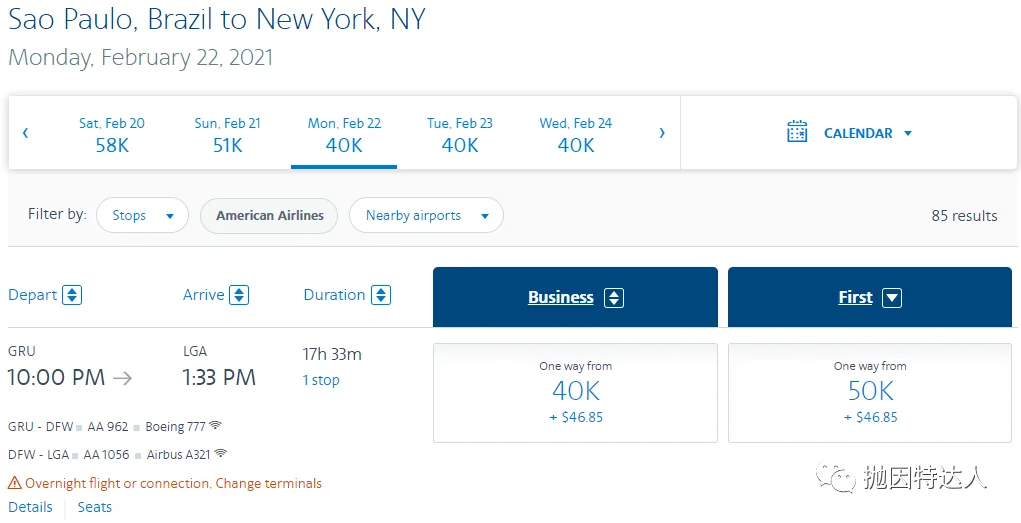Sort flights by Duration icon

381,295
